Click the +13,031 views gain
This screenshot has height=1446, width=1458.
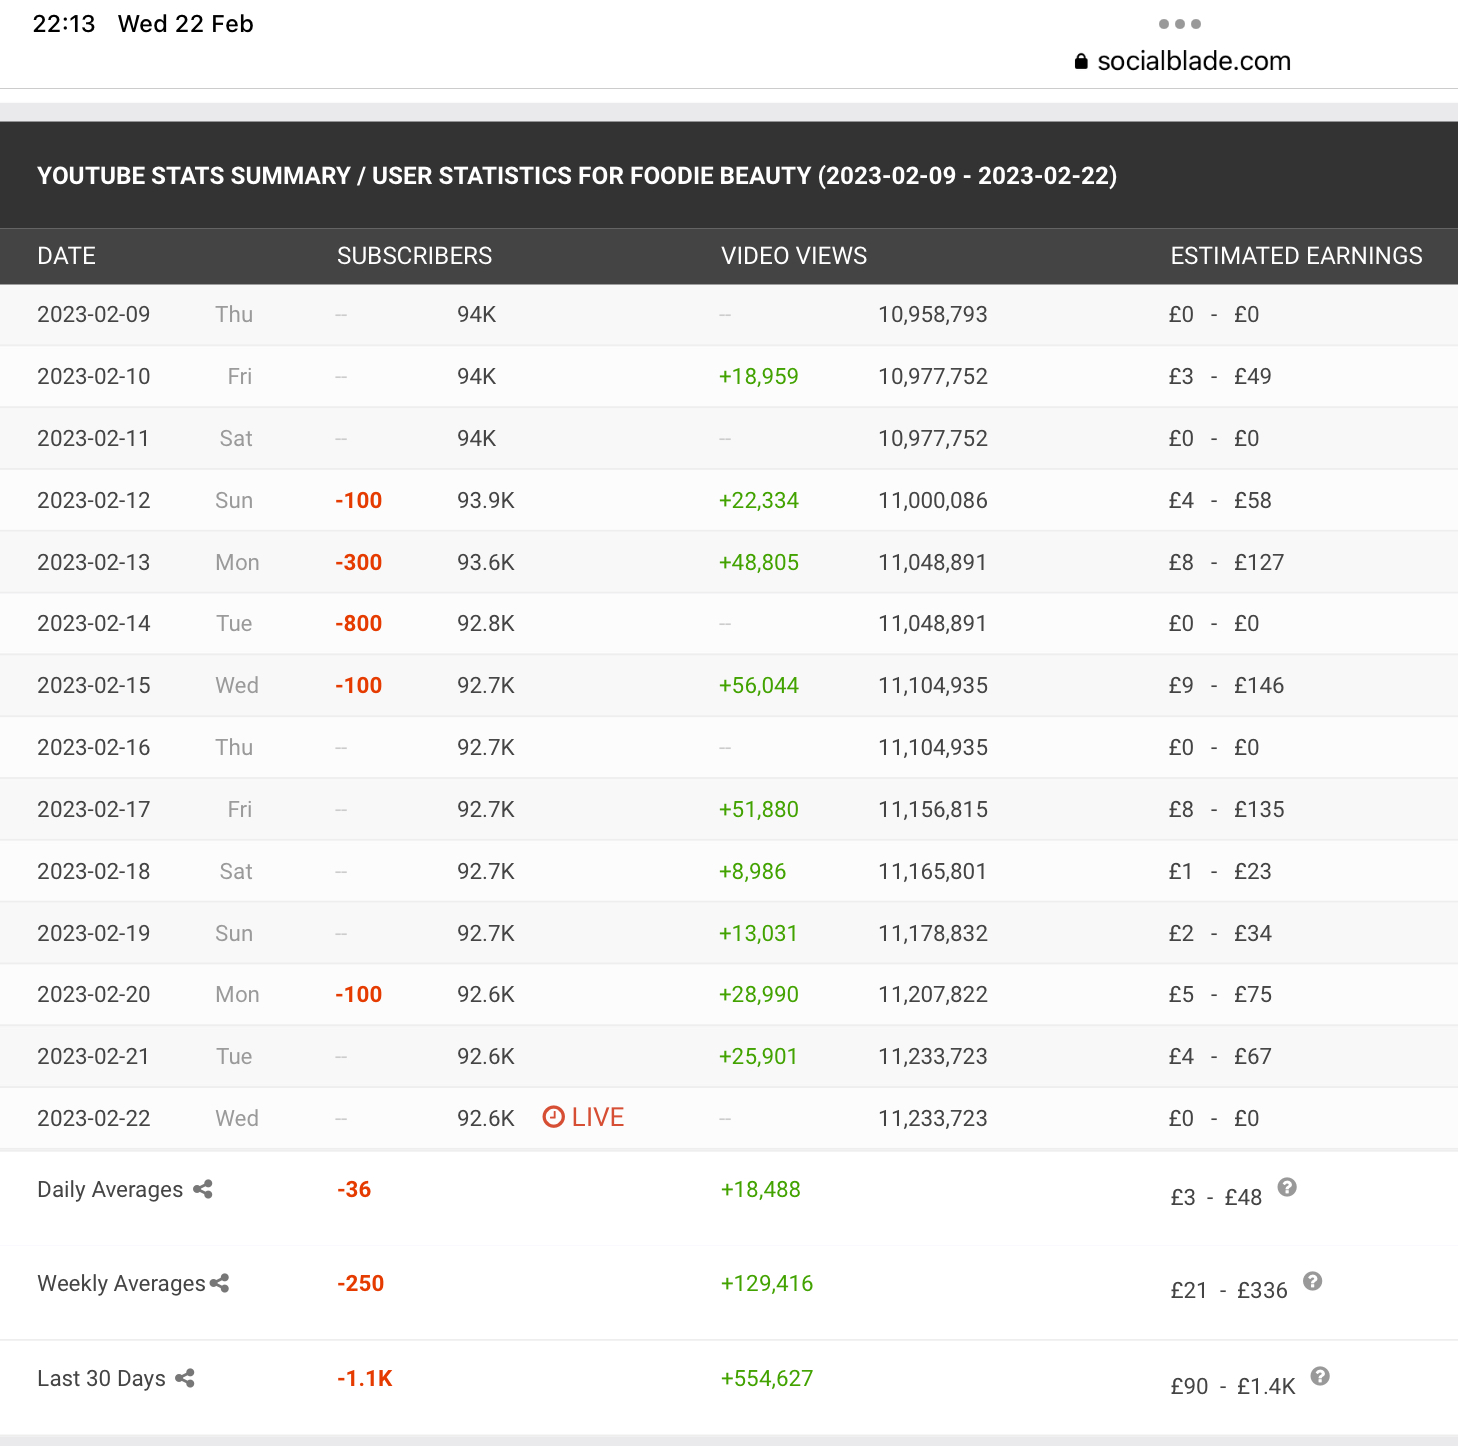click(759, 933)
